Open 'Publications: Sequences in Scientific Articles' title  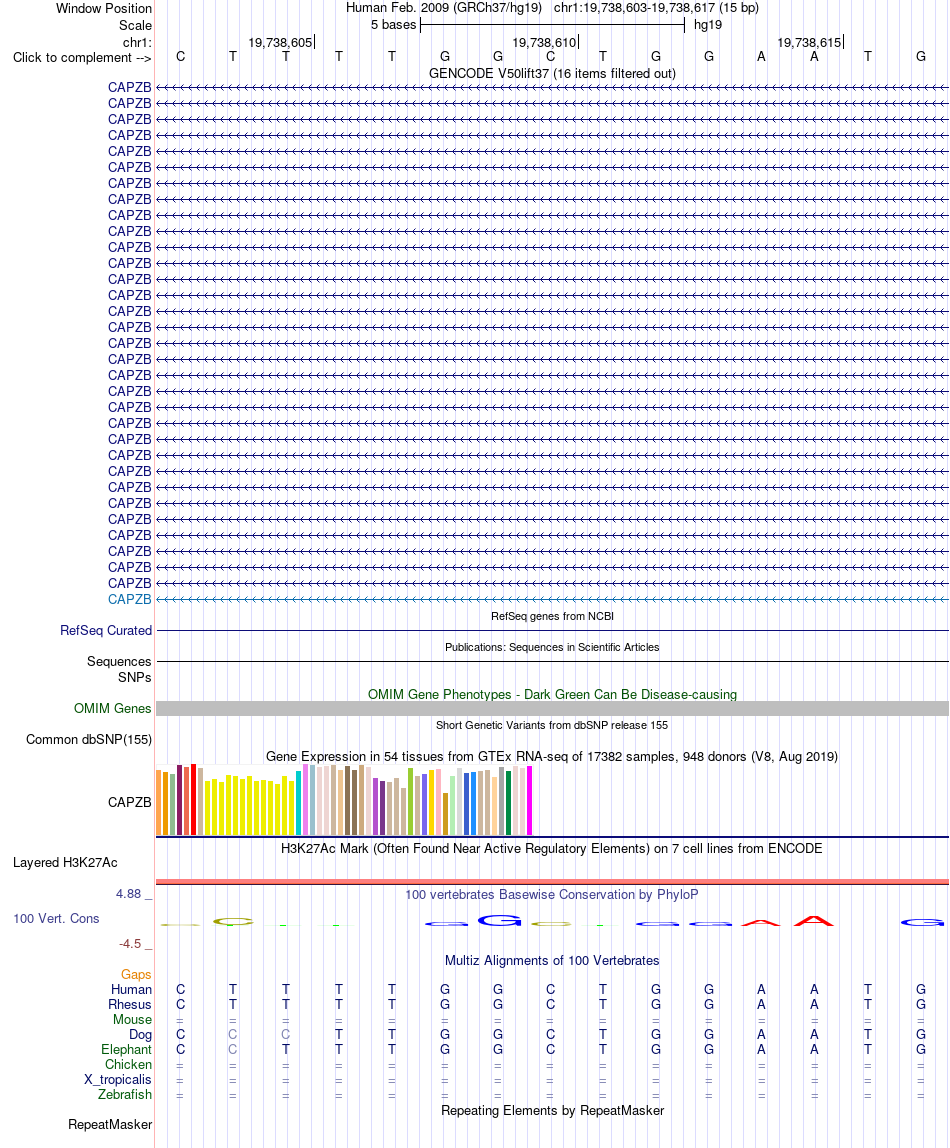tap(552, 647)
